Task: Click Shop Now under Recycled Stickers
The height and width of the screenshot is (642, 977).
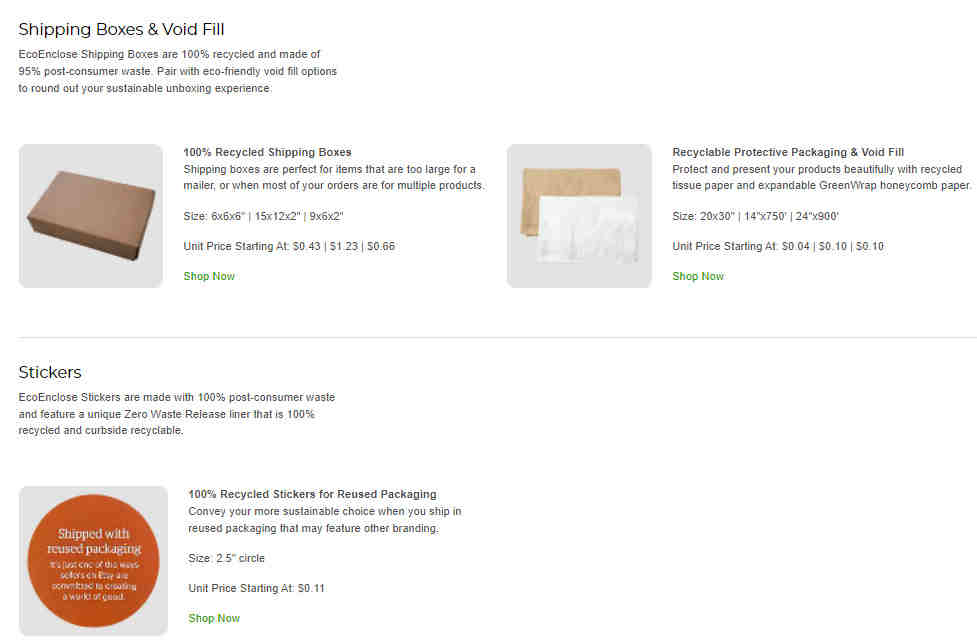Action: (214, 618)
